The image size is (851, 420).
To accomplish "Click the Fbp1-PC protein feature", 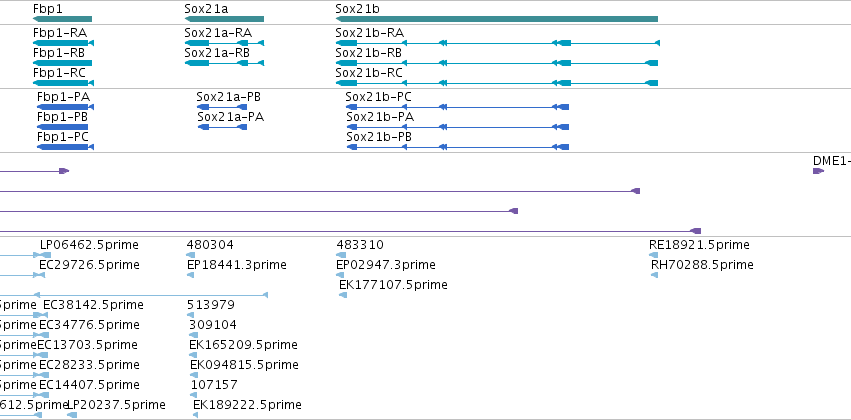I will click(66, 147).
